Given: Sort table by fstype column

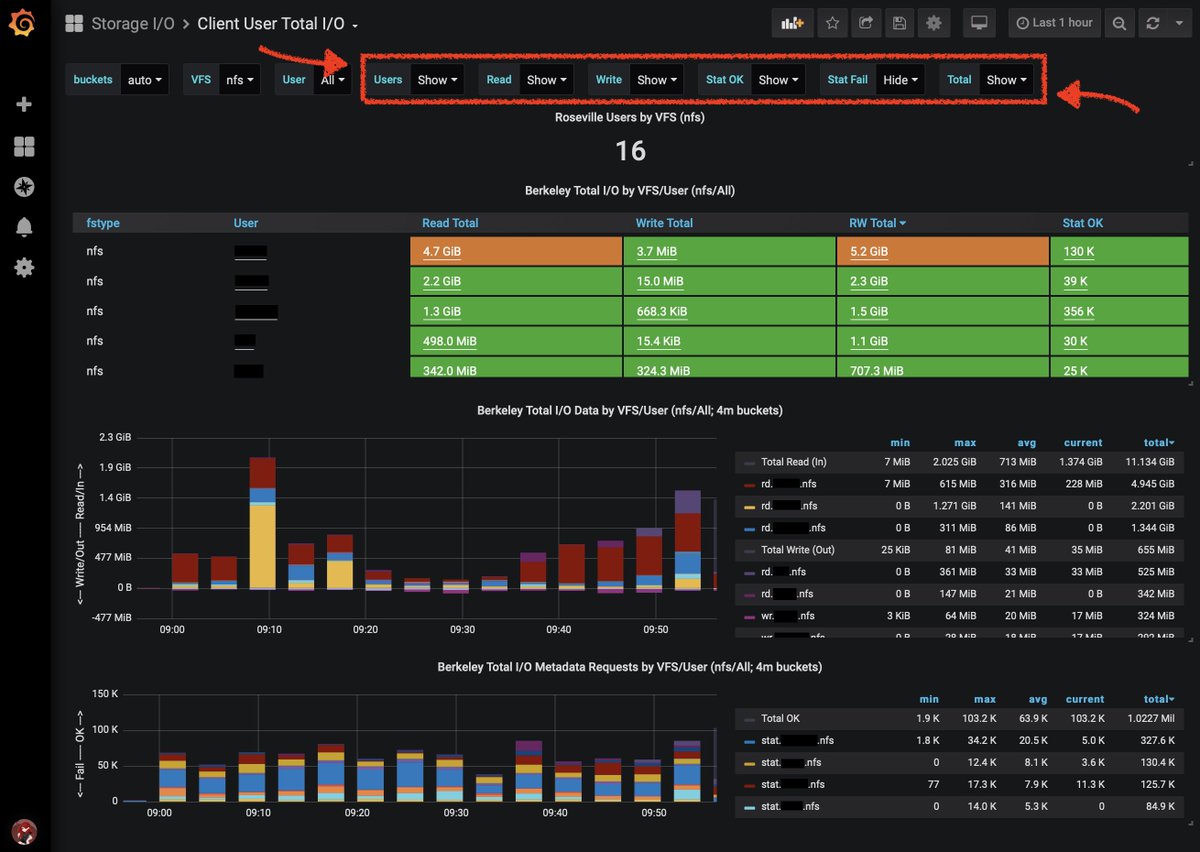Looking at the screenshot, I should [x=103, y=223].
